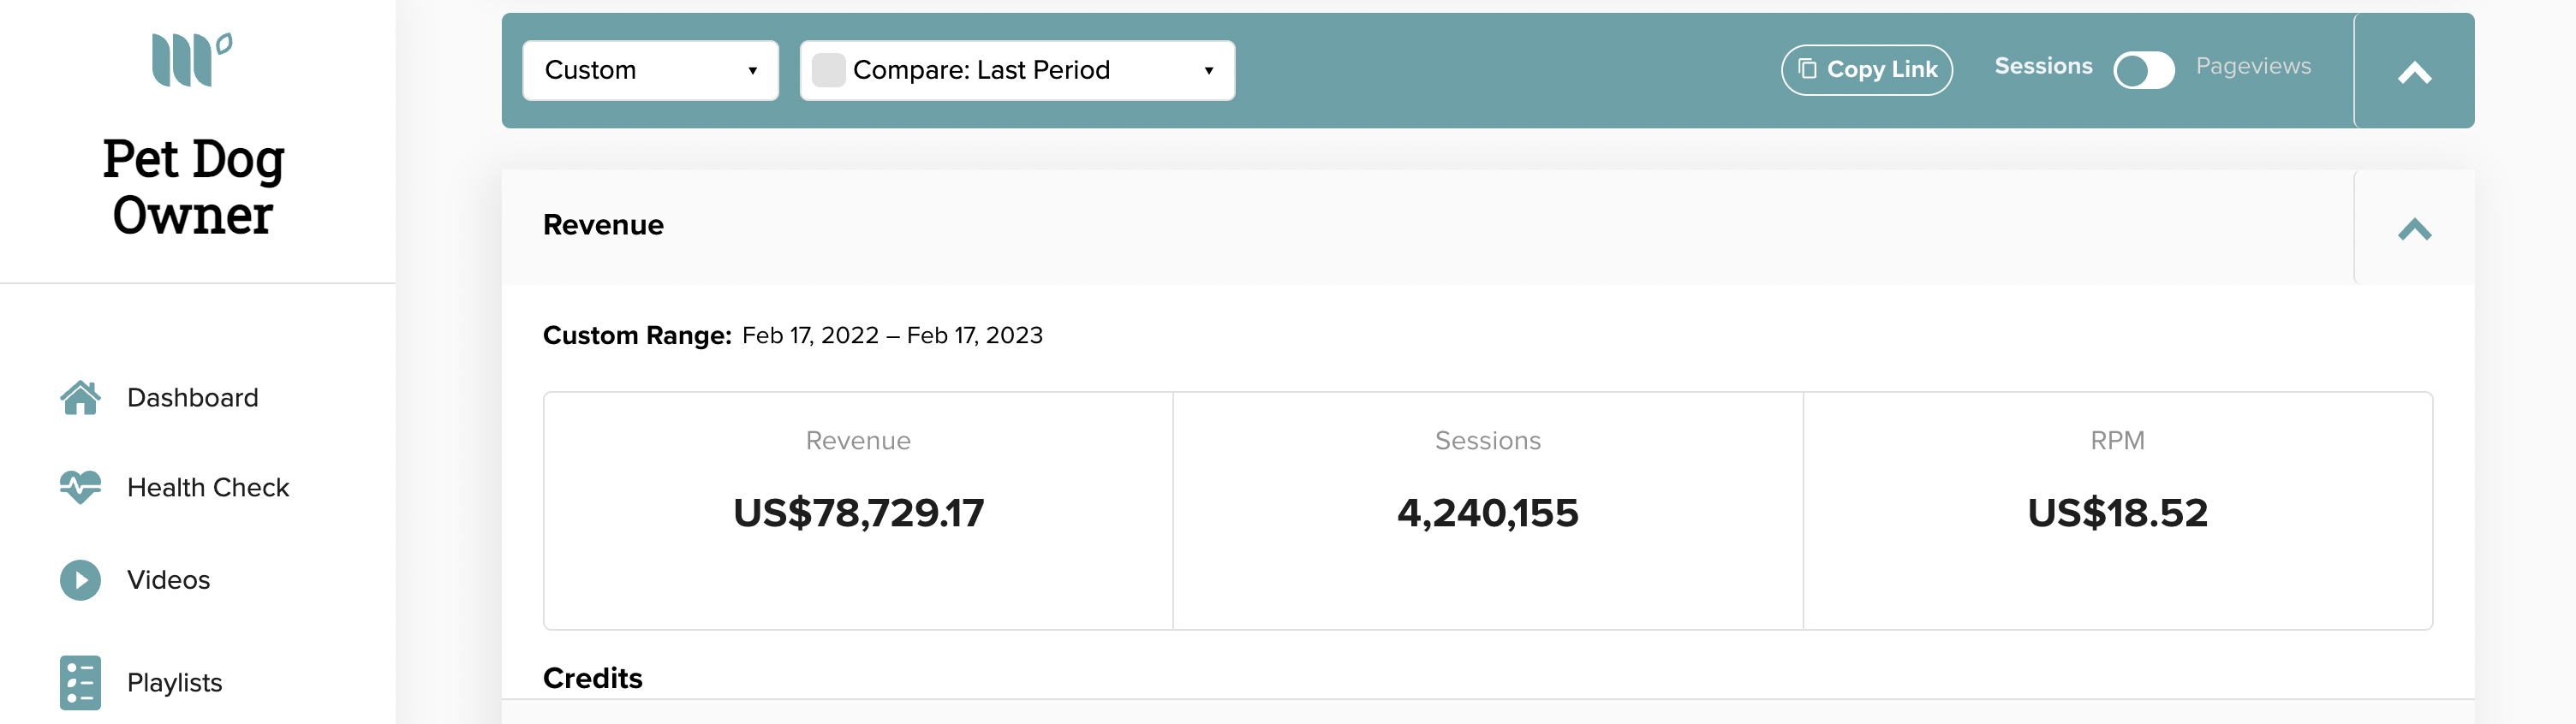Click the clipboard icon in Copy Link
2576x724 pixels.
click(x=1807, y=69)
